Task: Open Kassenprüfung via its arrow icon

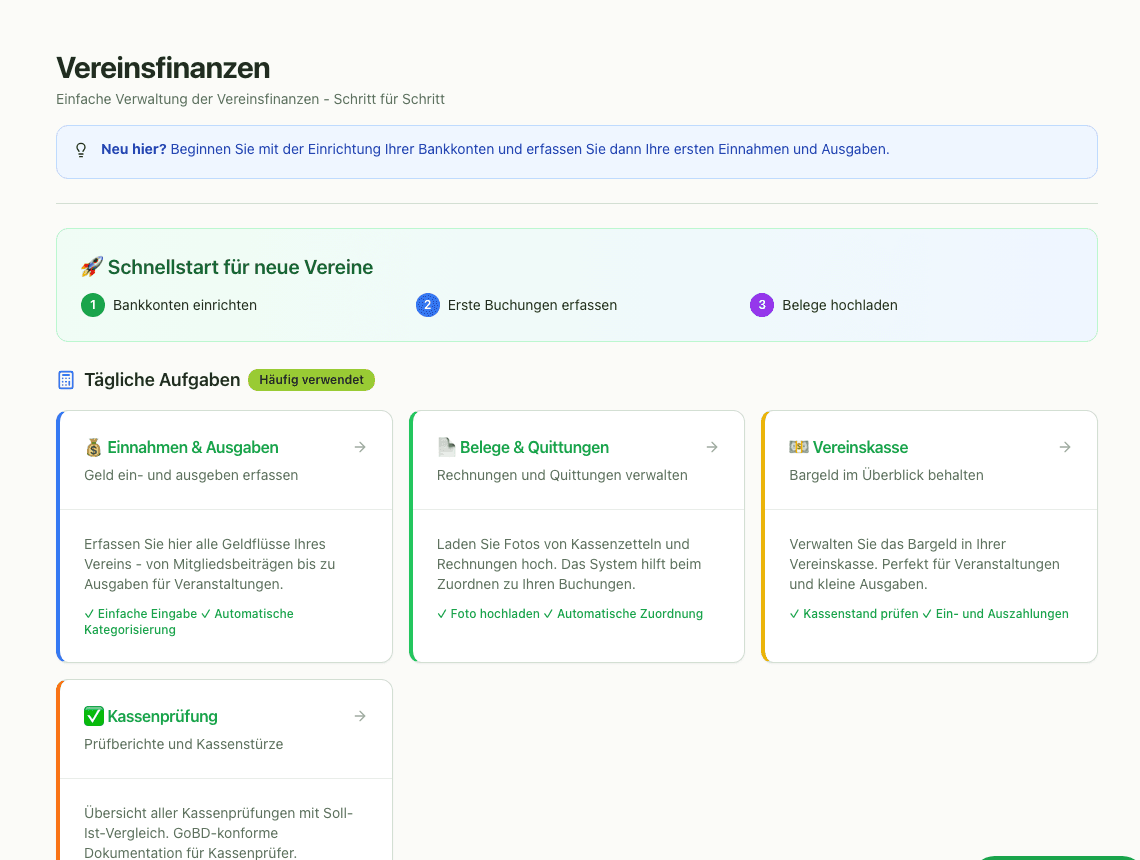Action: 360,716
